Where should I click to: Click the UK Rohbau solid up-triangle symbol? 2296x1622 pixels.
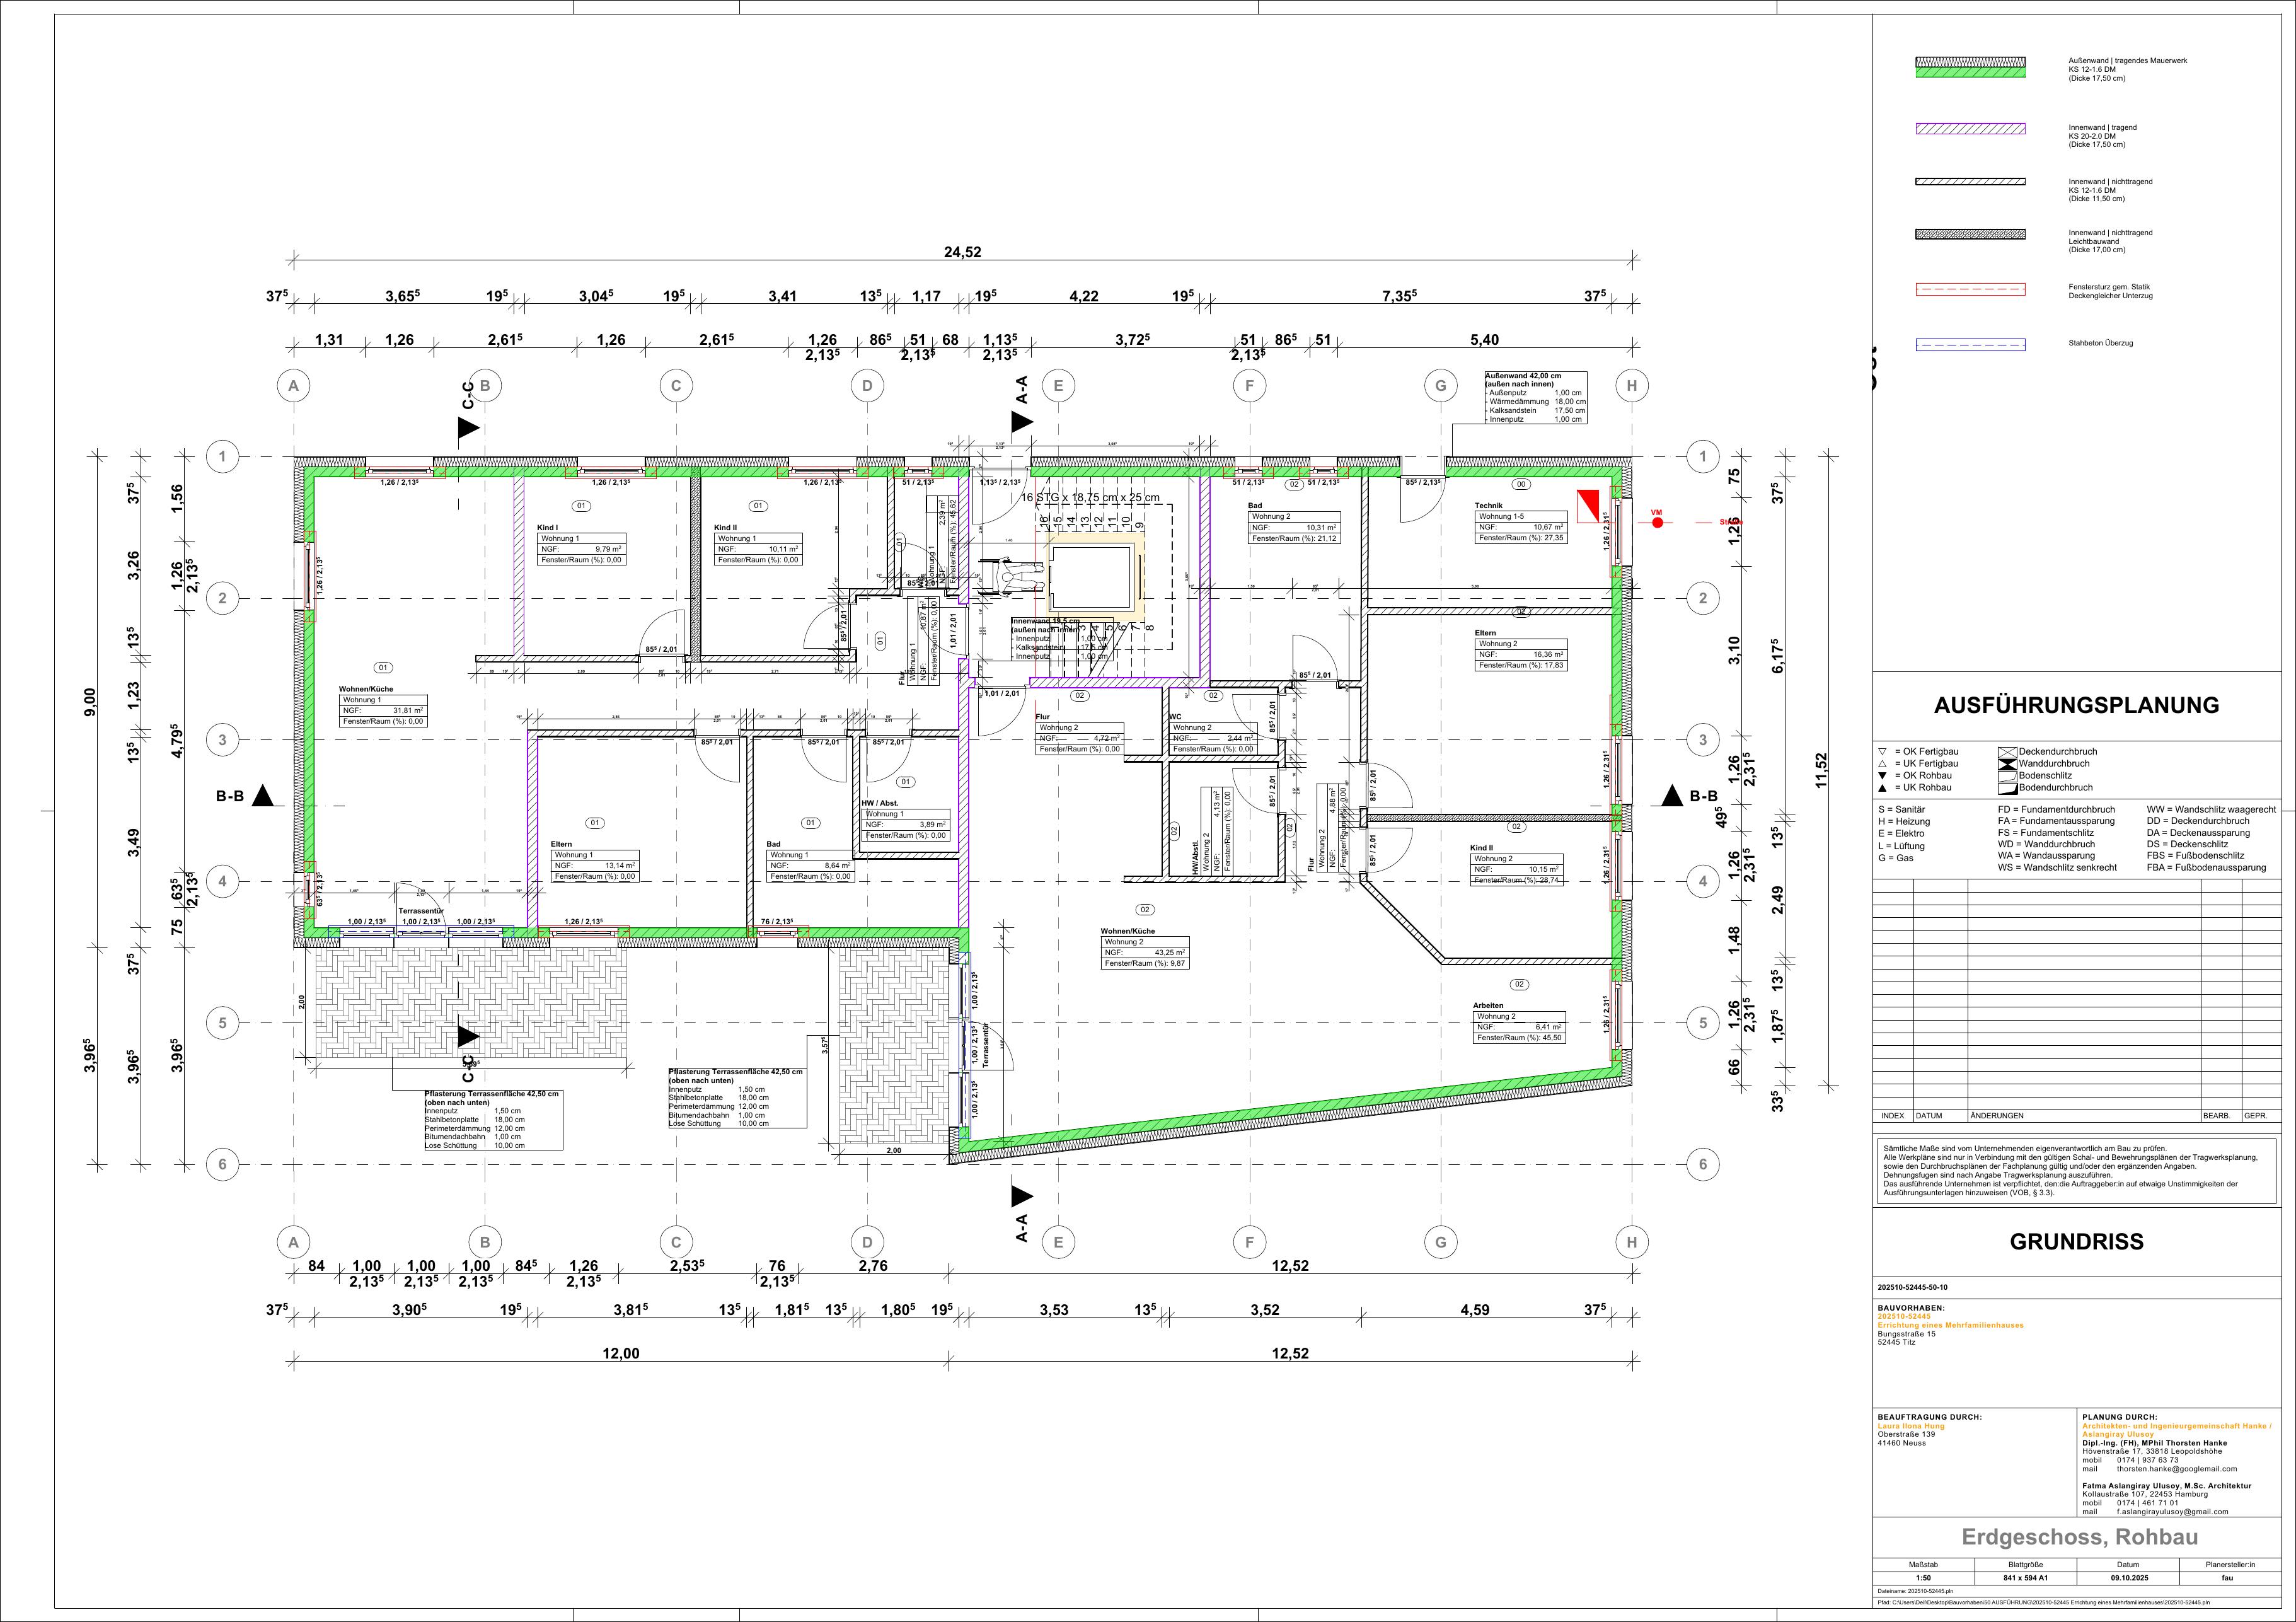tap(1882, 788)
